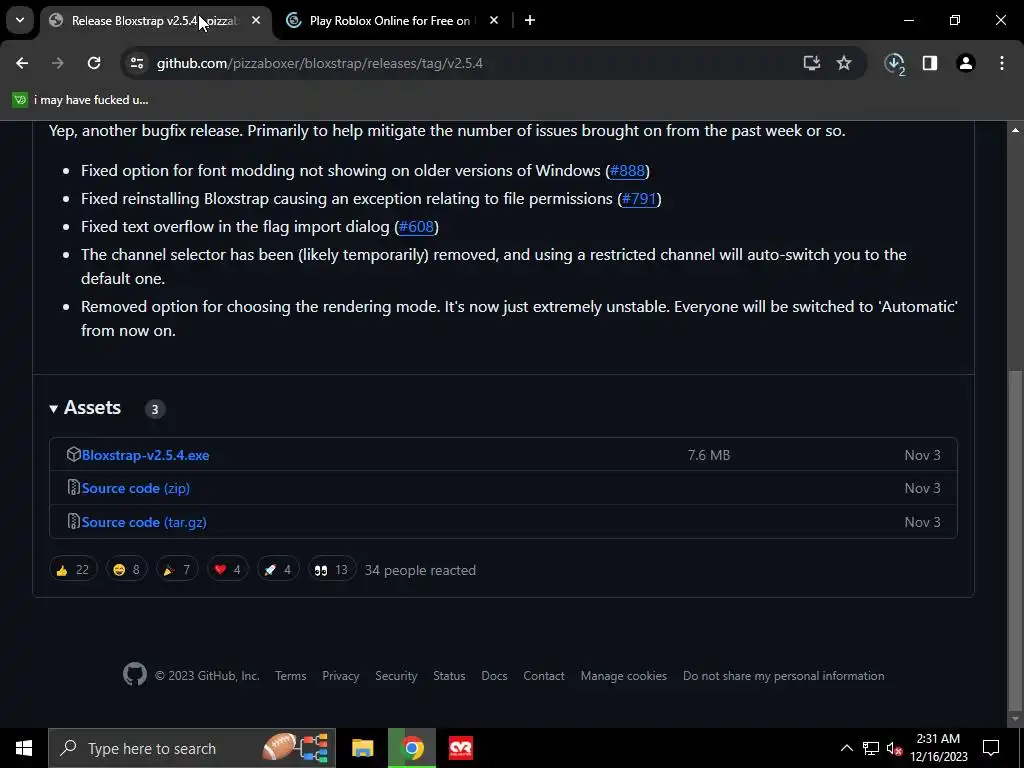Click Do not share my personal information
Viewport: 1024px width, 768px height.
784,676
